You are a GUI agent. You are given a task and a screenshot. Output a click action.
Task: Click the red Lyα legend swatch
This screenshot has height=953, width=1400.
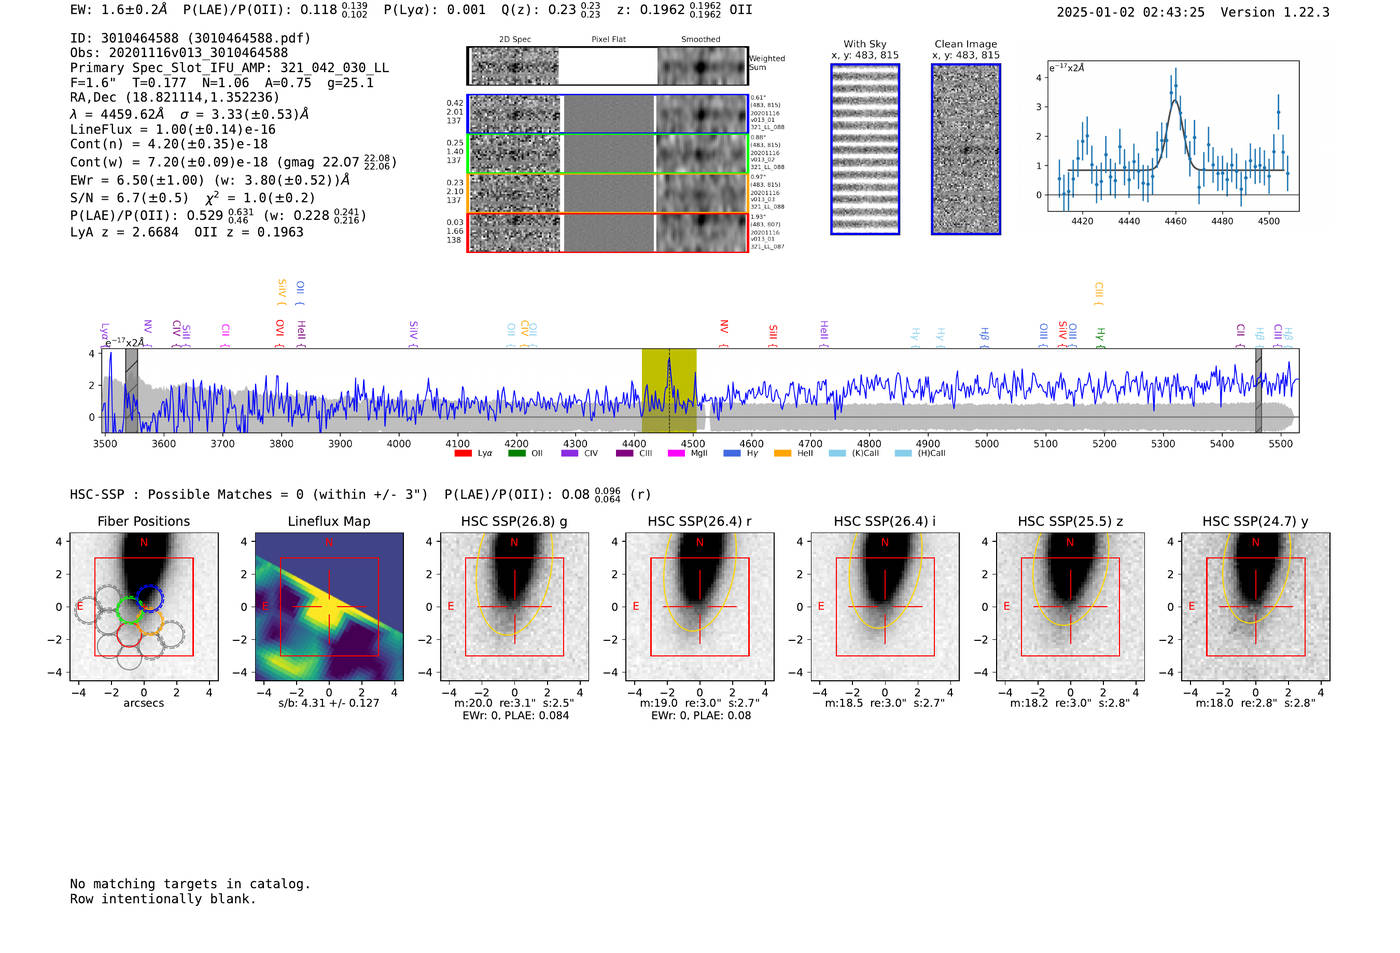tap(463, 453)
